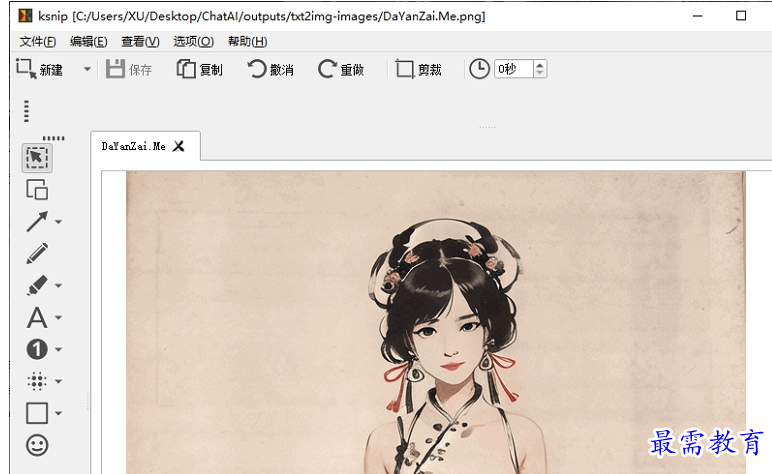Screen dimensions: 772x474
Task: Choose the Number marker tool
Action: point(37,349)
